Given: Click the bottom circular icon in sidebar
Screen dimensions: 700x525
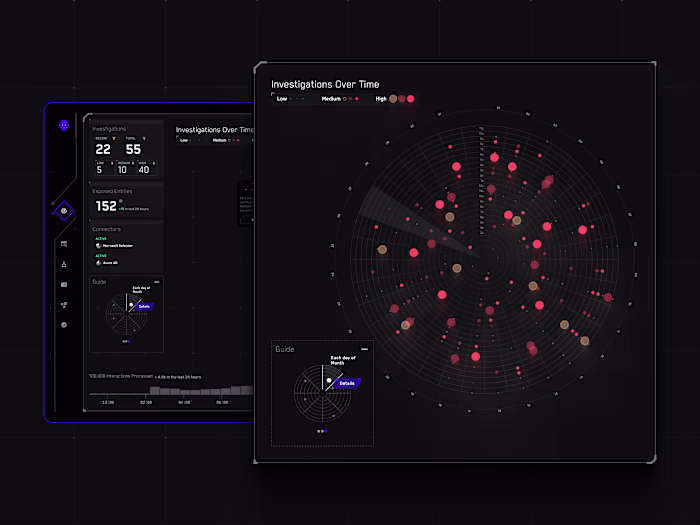Looking at the screenshot, I should click(64, 325).
